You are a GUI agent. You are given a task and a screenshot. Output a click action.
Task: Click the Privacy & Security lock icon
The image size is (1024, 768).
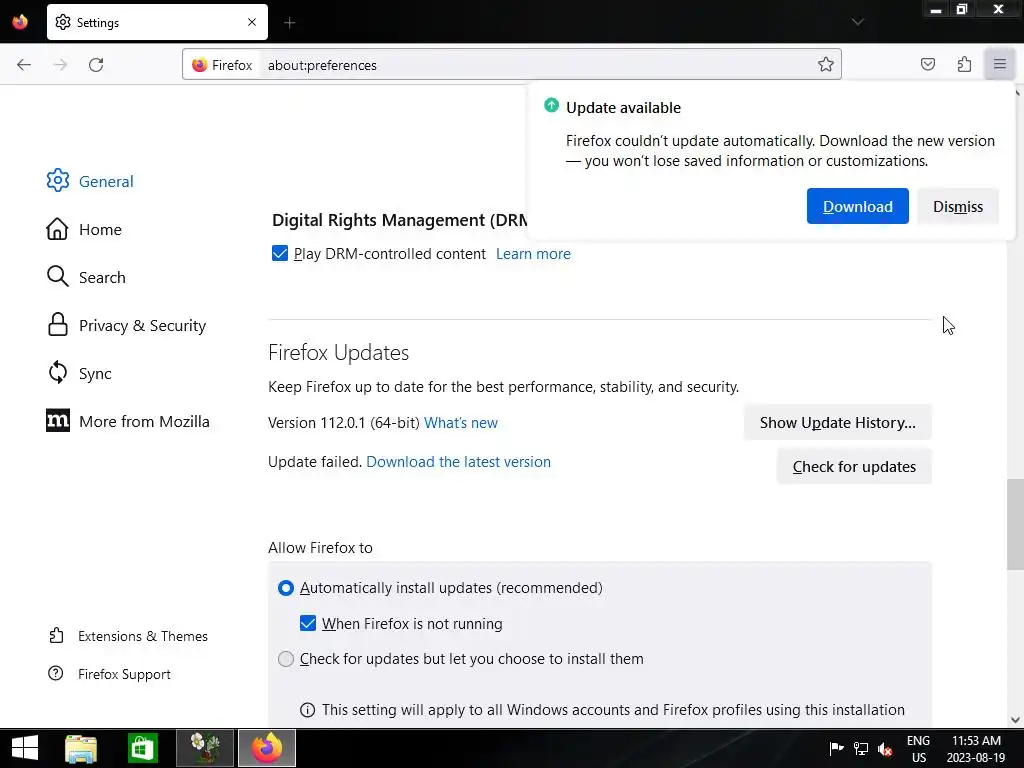coord(57,325)
